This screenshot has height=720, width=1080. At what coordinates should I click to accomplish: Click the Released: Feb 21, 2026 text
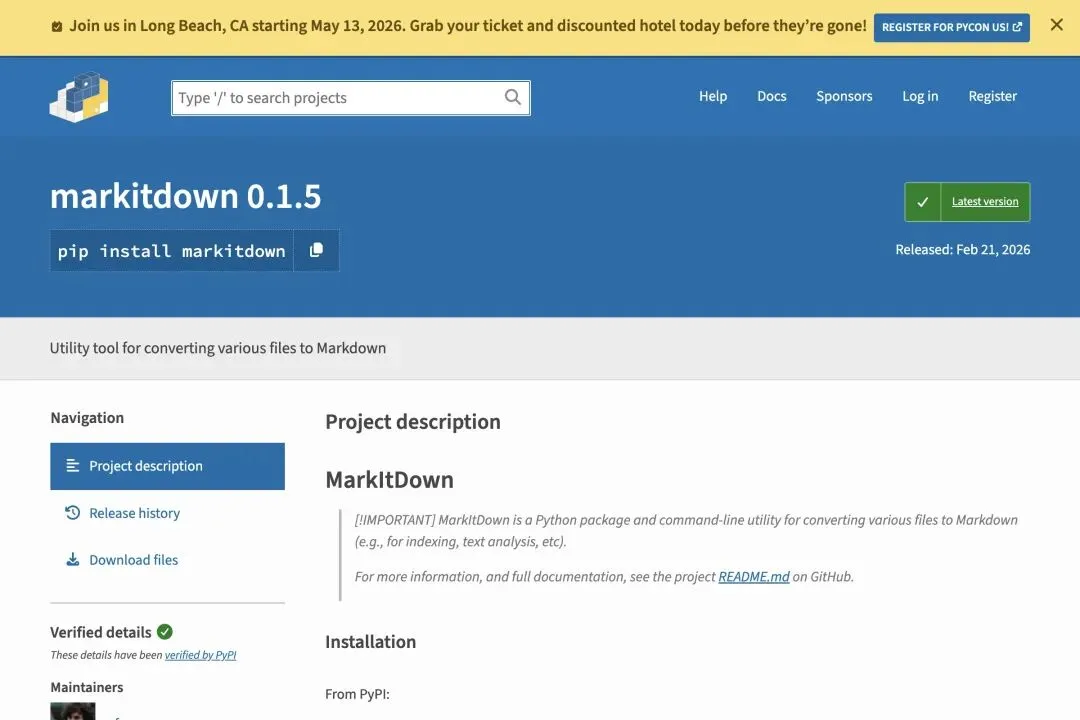[962, 249]
